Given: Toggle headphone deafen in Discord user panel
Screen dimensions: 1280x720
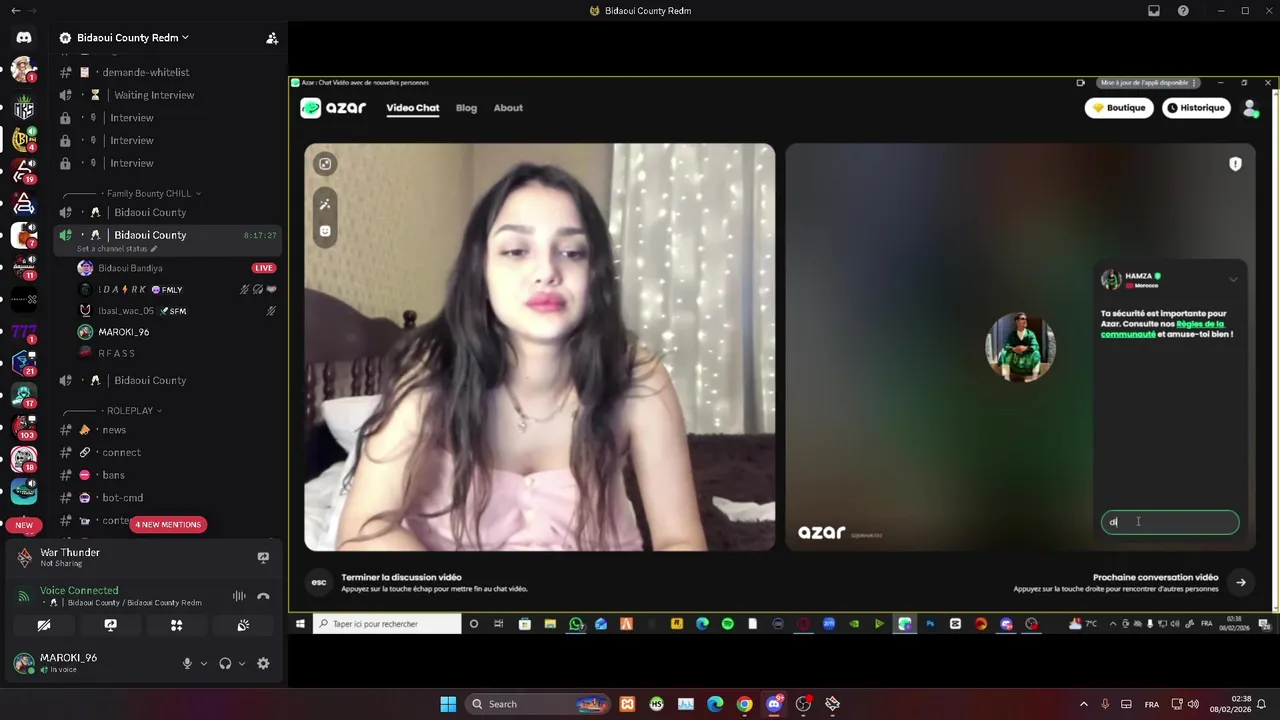Looking at the screenshot, I should (x=225, y=663).
